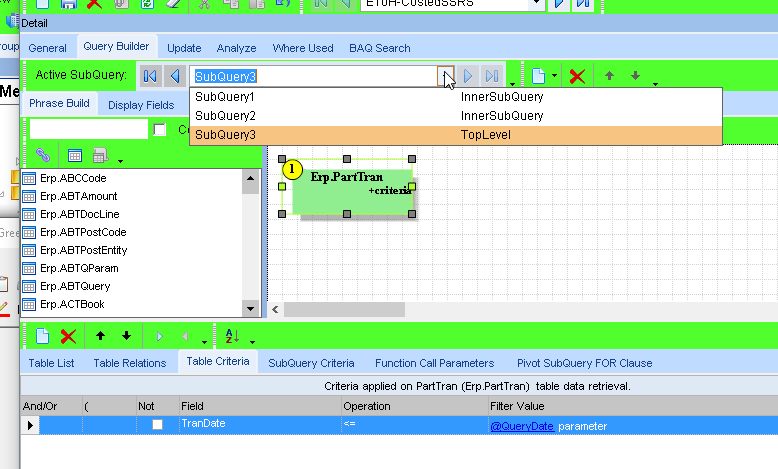Open the Table Relations tab
The width and height of the screenshot is (778, 469).
[x=130, y=363]
